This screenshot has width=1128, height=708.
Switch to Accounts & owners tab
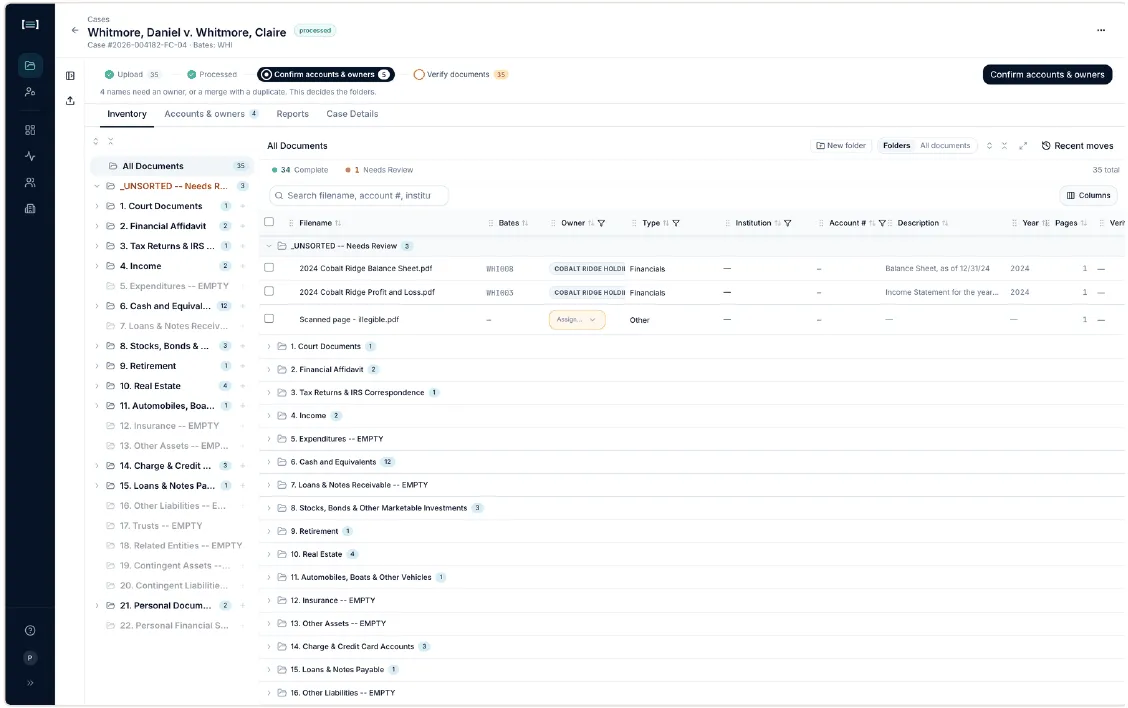[x=211, y=114]
